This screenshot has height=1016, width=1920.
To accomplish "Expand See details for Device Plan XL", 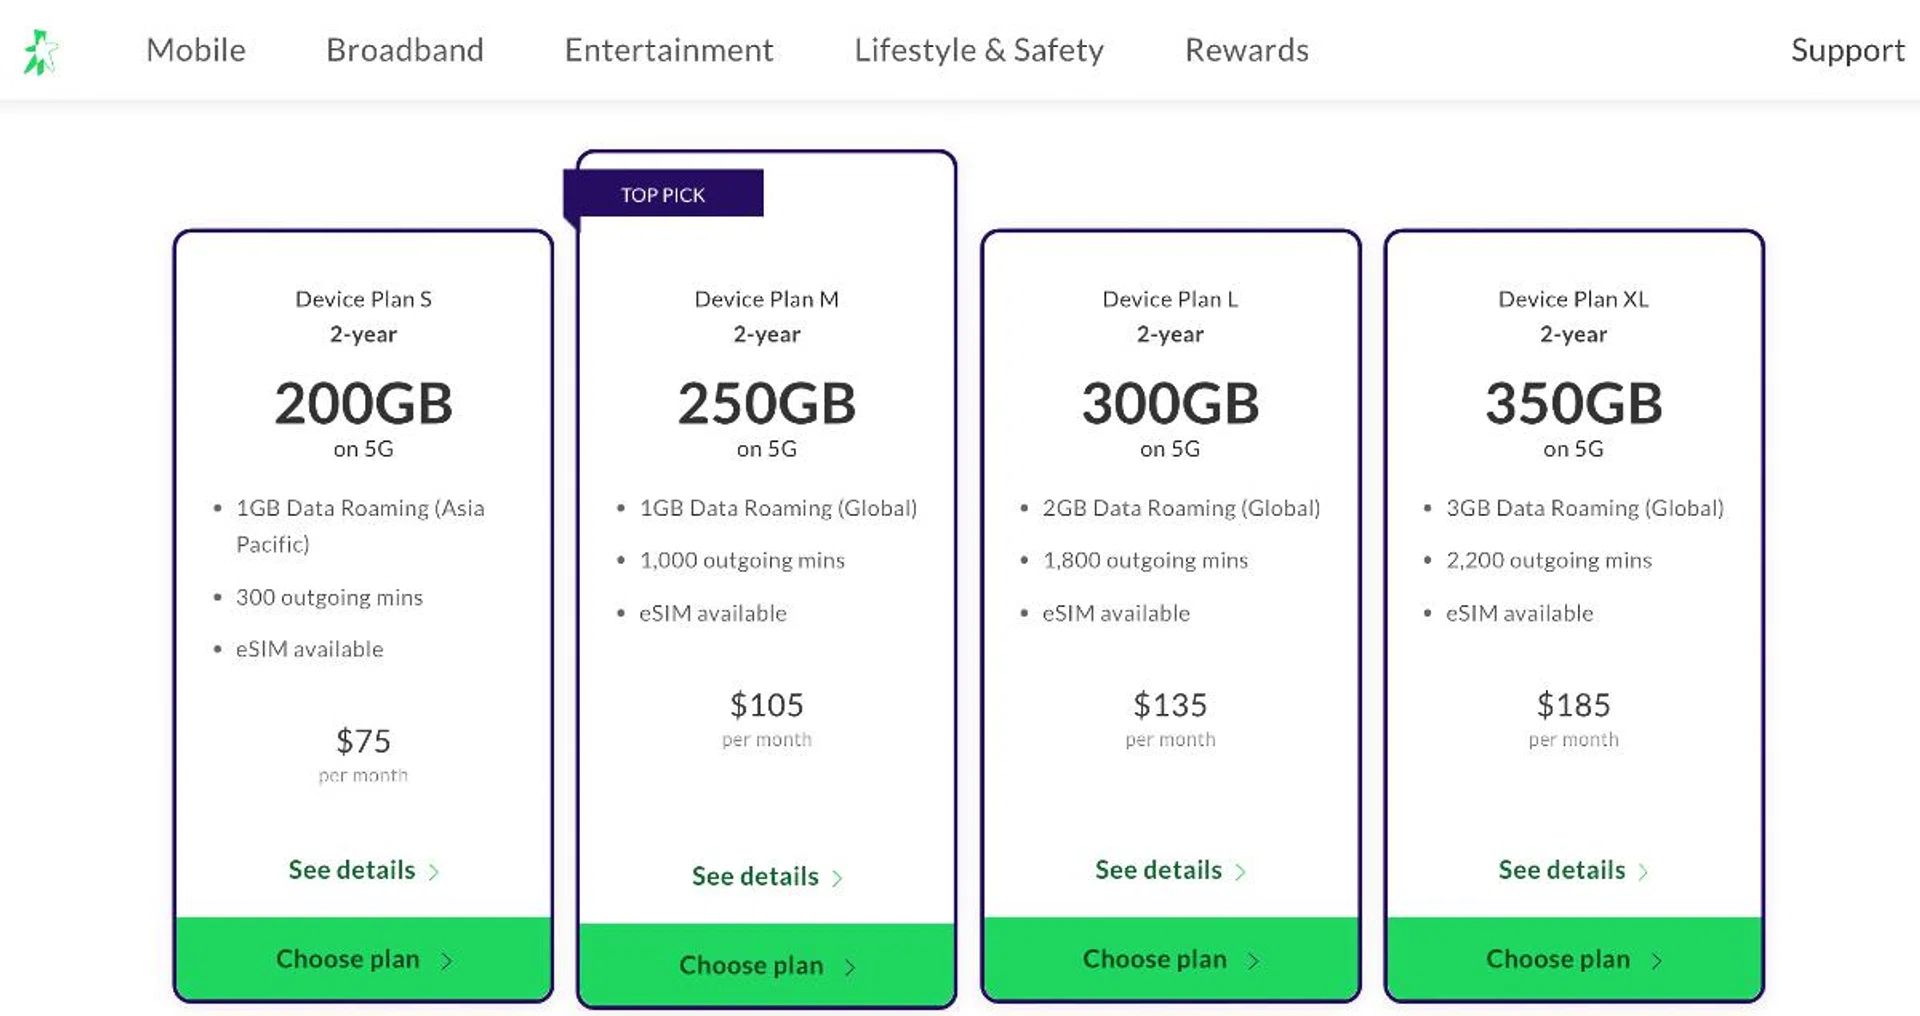I will (x=1562, y=870).
